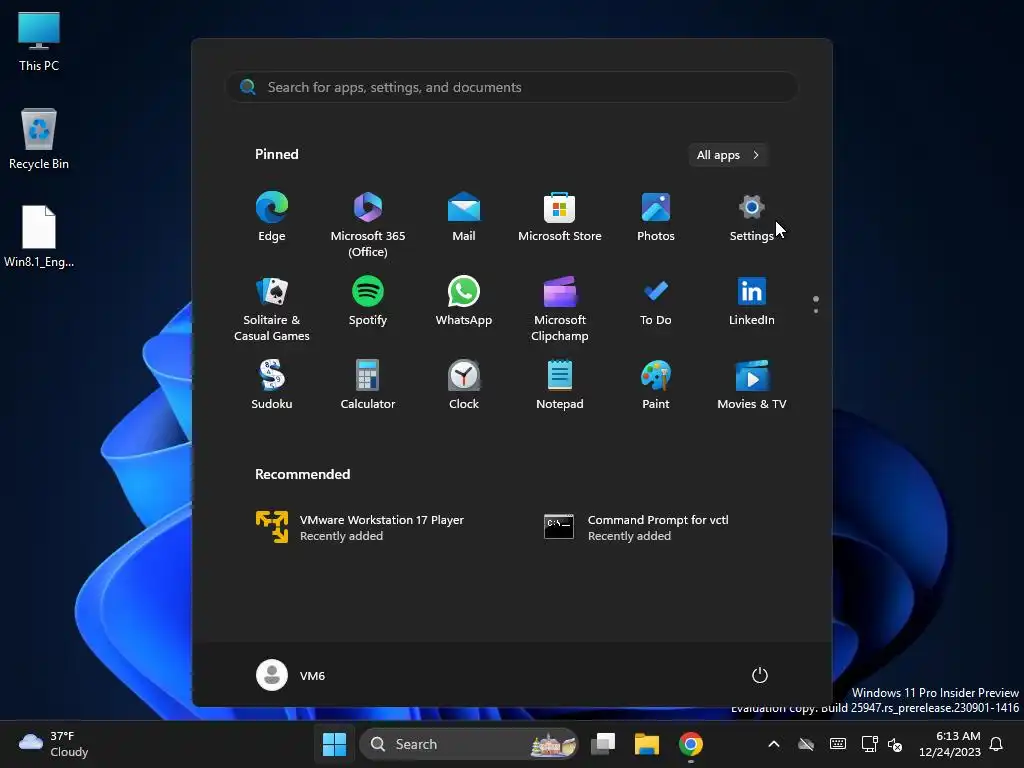The height and width of the screenshot is (768, 1024).
Task: Click the muted volume tray icon
Action: [895, 744]
